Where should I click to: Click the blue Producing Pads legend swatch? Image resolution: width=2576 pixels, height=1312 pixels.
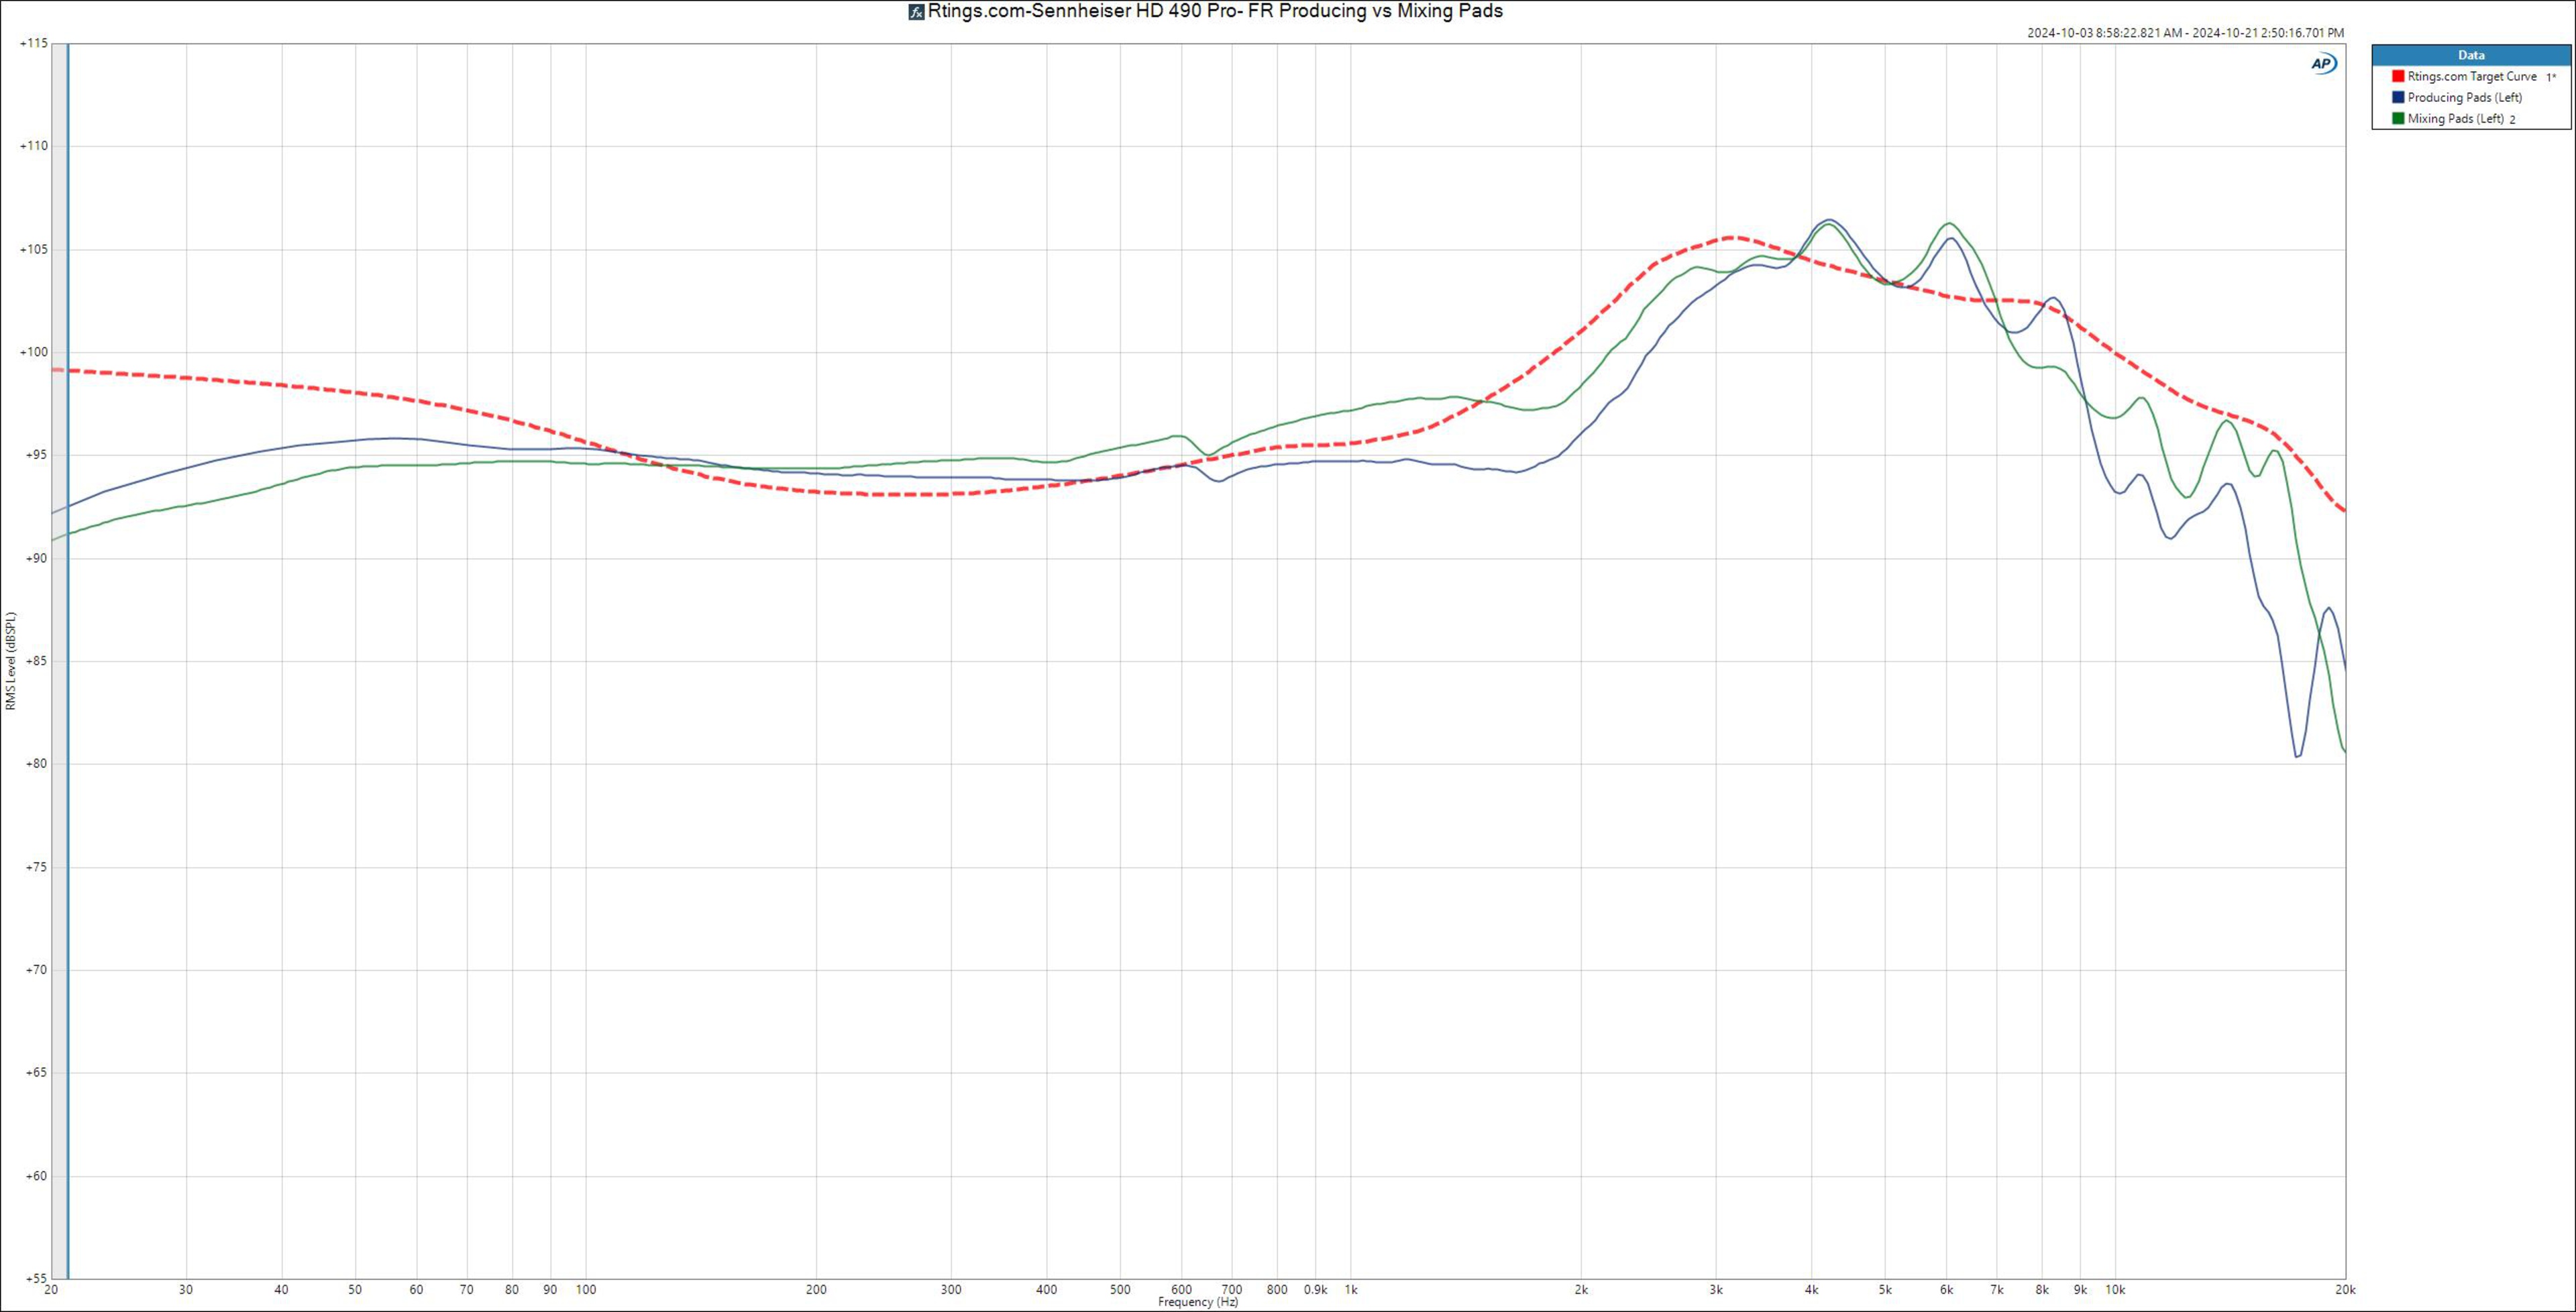click(x=2398, y=97)
